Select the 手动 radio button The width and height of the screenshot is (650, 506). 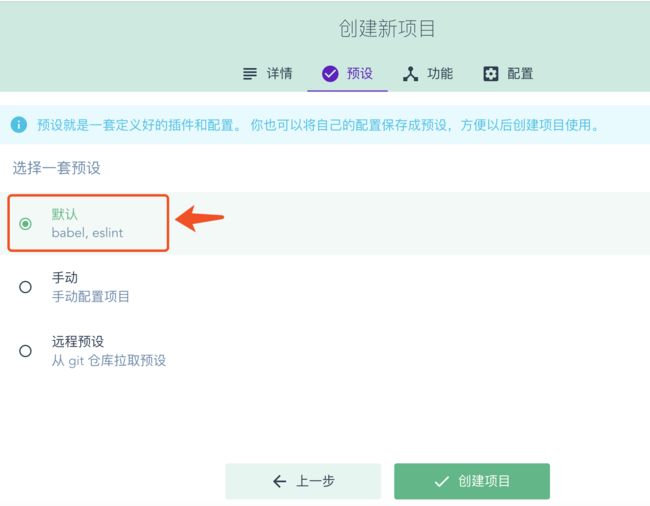coord(25,287)
